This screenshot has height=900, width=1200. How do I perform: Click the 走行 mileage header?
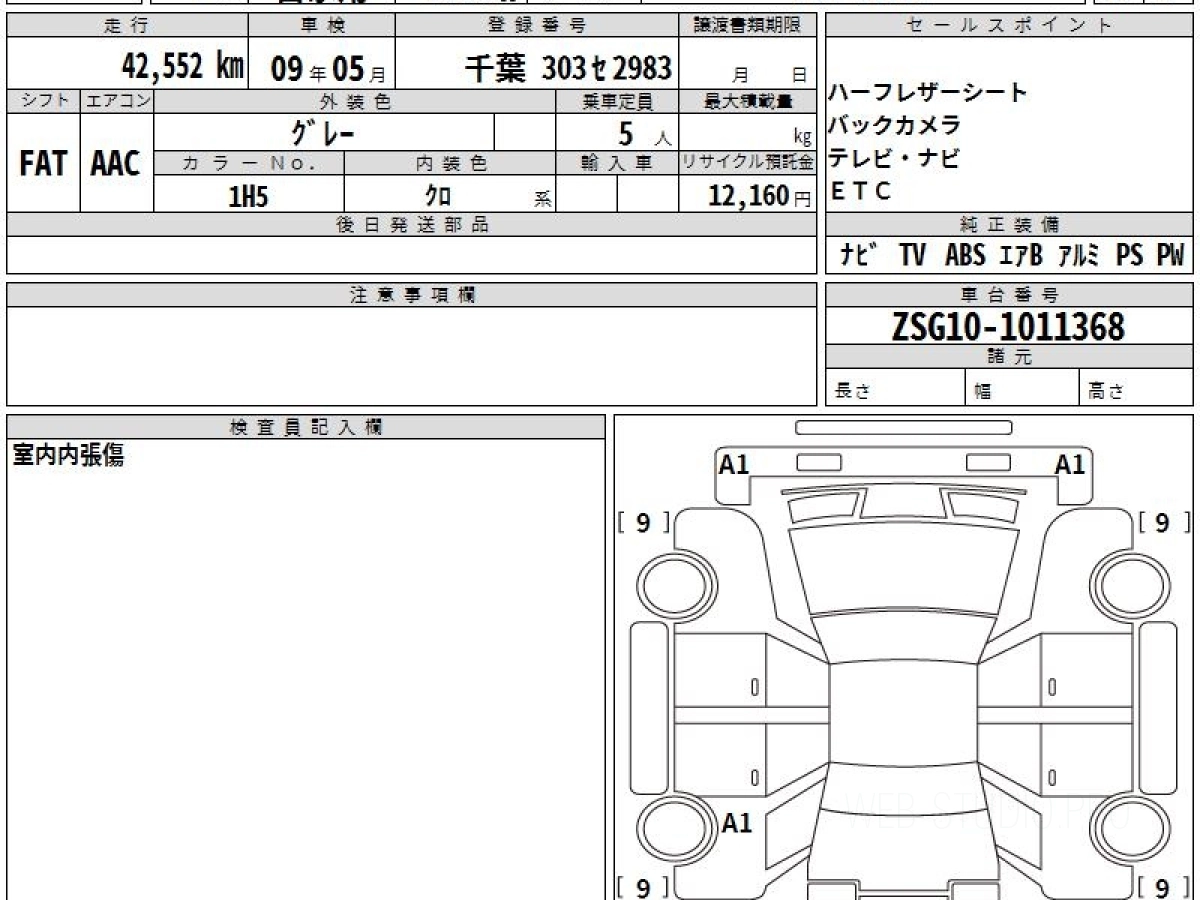click(126, 26)
